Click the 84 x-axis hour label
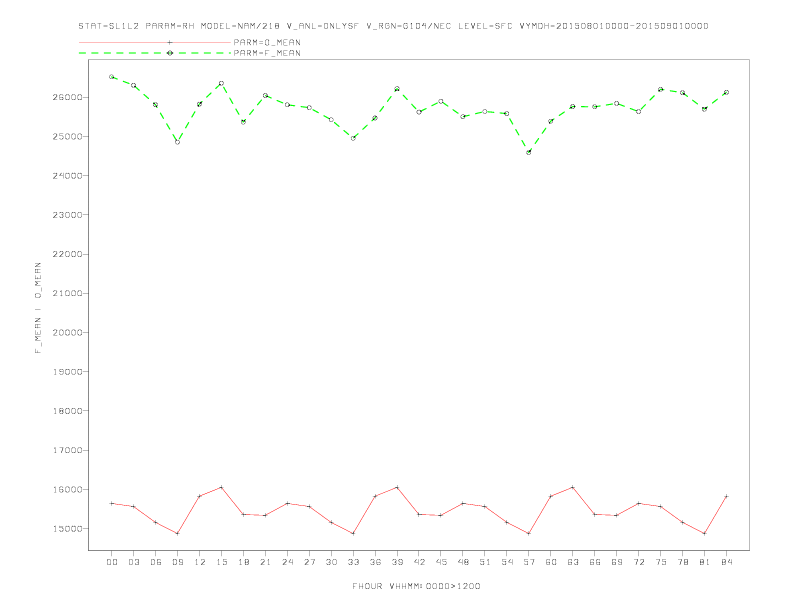792x612 pixels. [726, 562]
